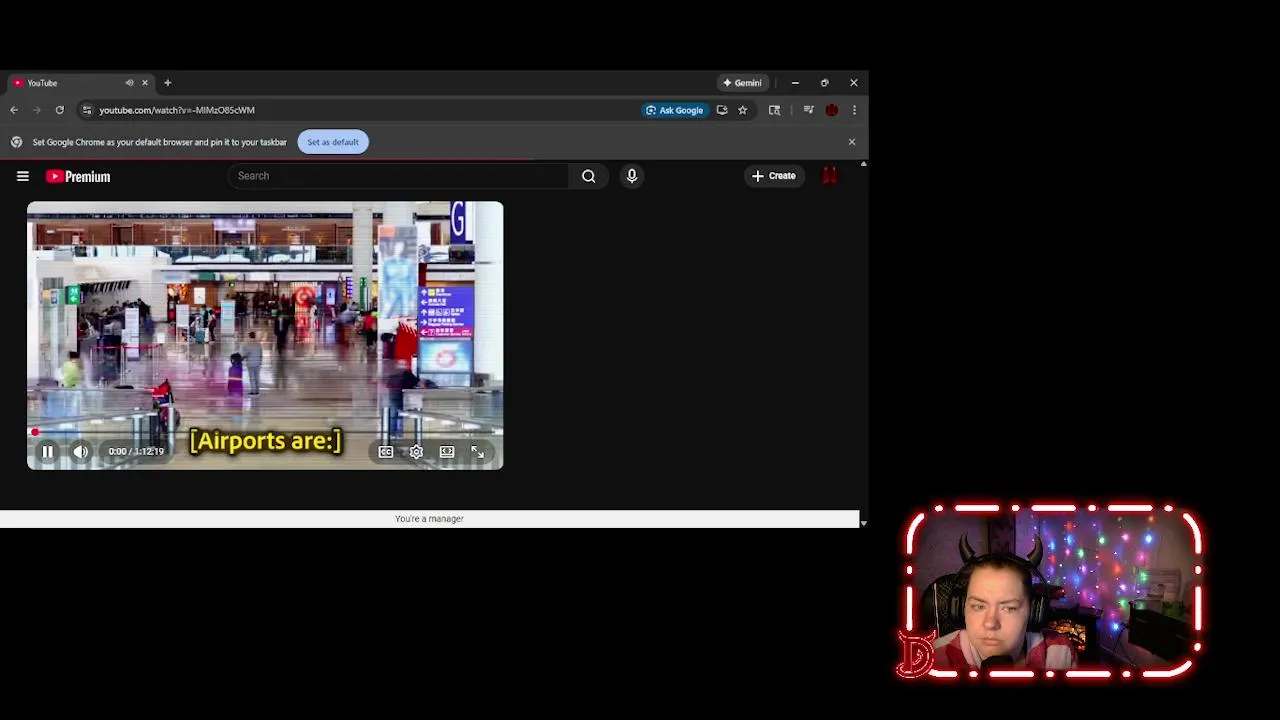The width and height of the screenshot is (1280, 720).
Task: Mute the video volume
Action: pos(81,452)
